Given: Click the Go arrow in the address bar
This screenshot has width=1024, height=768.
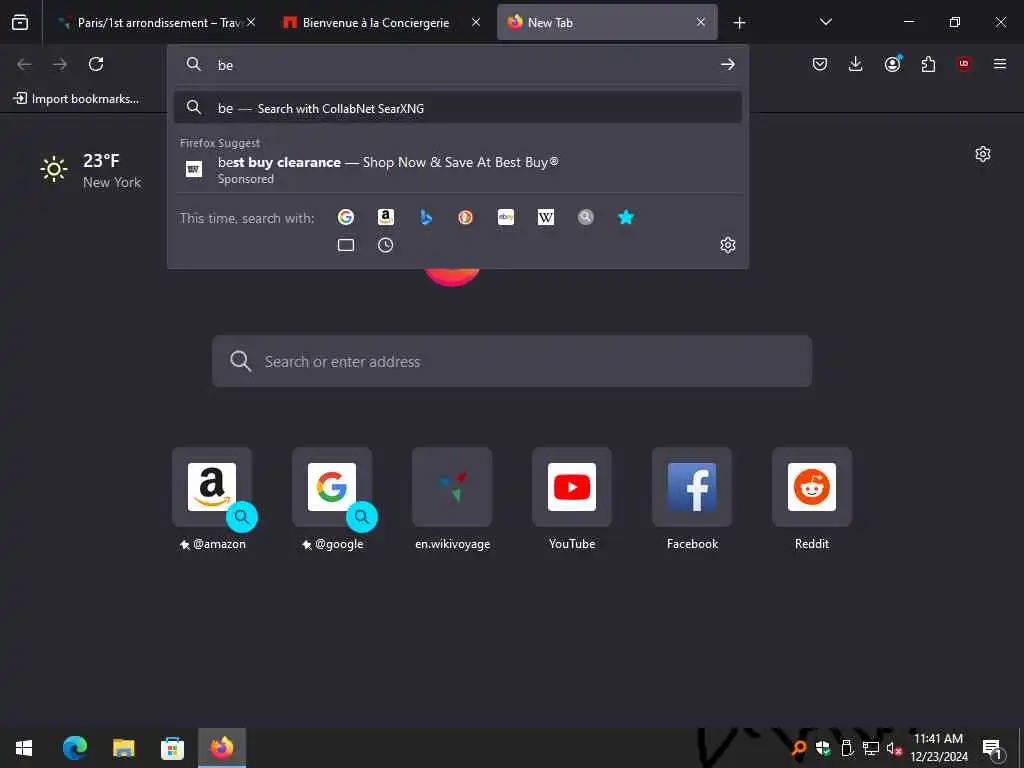Looking at the screenshot, I should (728, 64).
